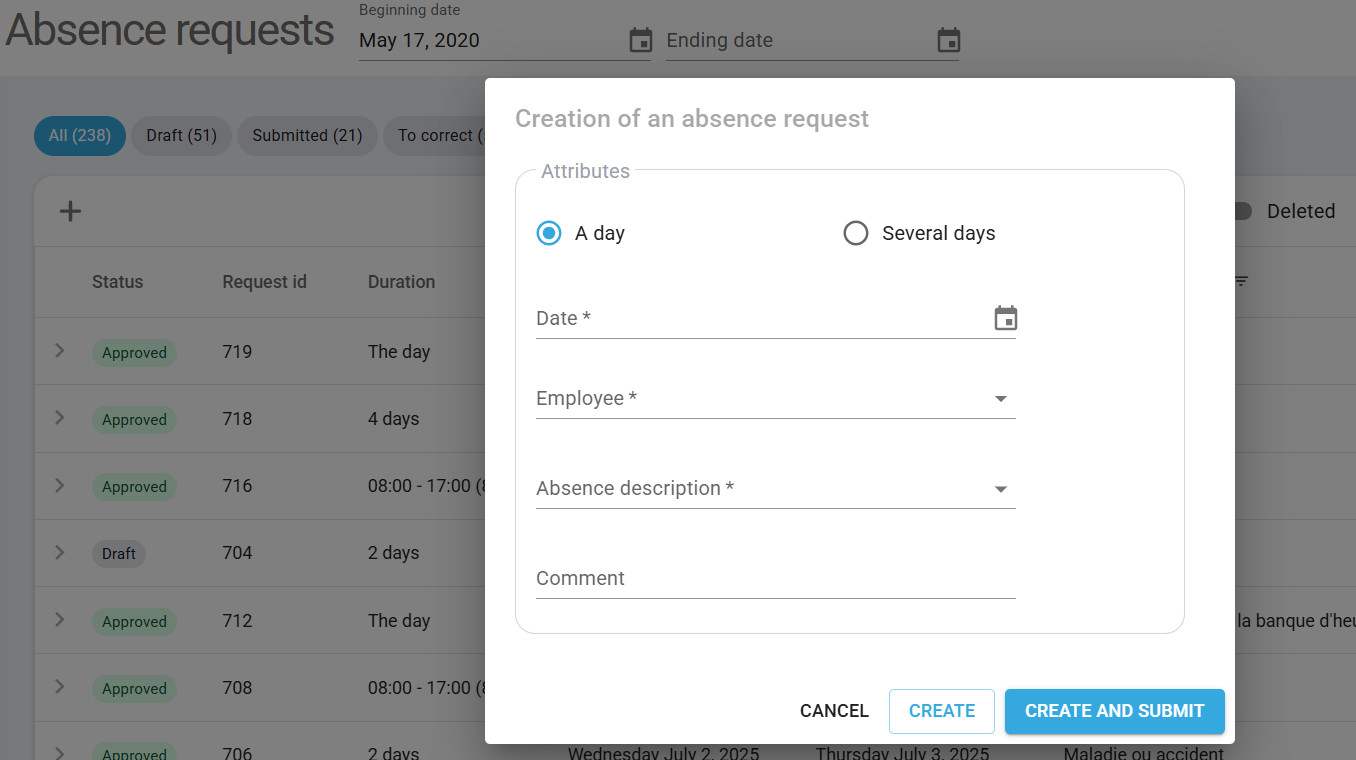Select the 'A day' radio option
Image resolution: width=1356 pixels, height=760 pixels.
548,233
